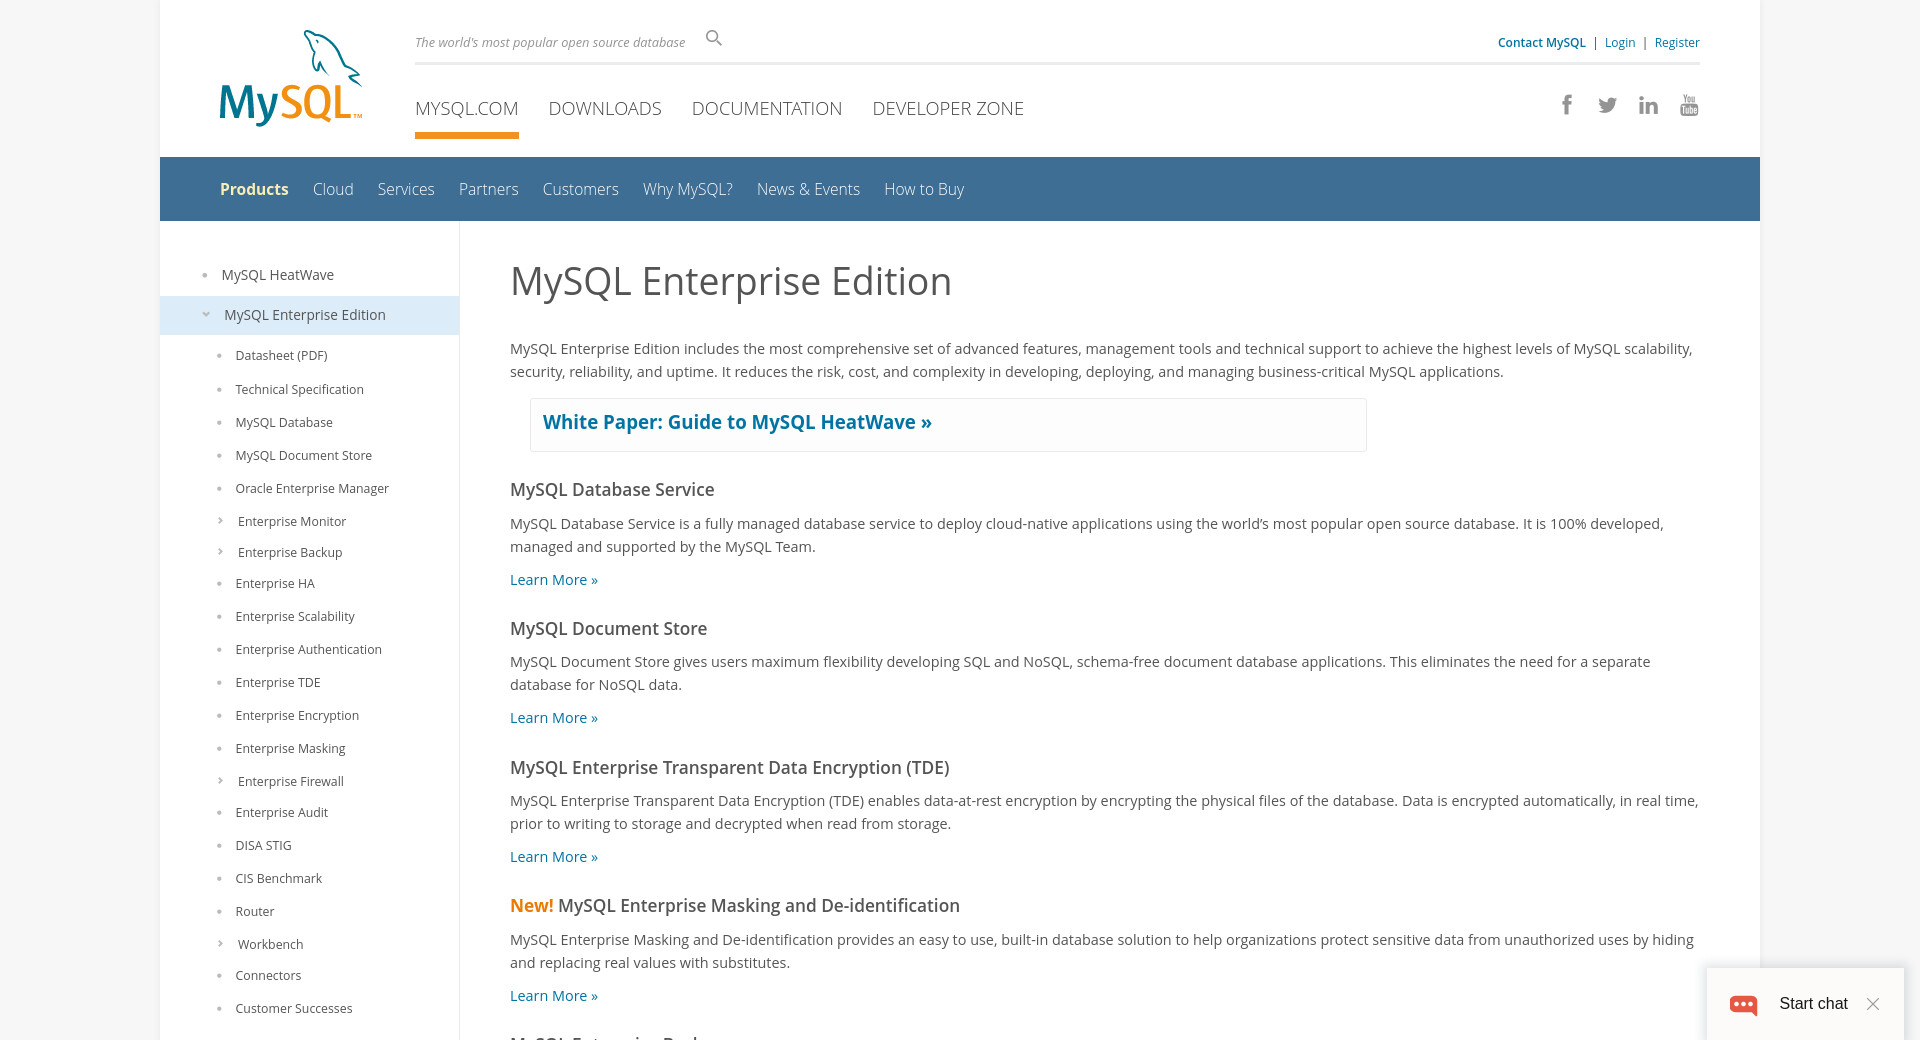Open Datasheet (PDF) in sidebar
This screenshot has height=1040, width=1920.
(281, 355)
